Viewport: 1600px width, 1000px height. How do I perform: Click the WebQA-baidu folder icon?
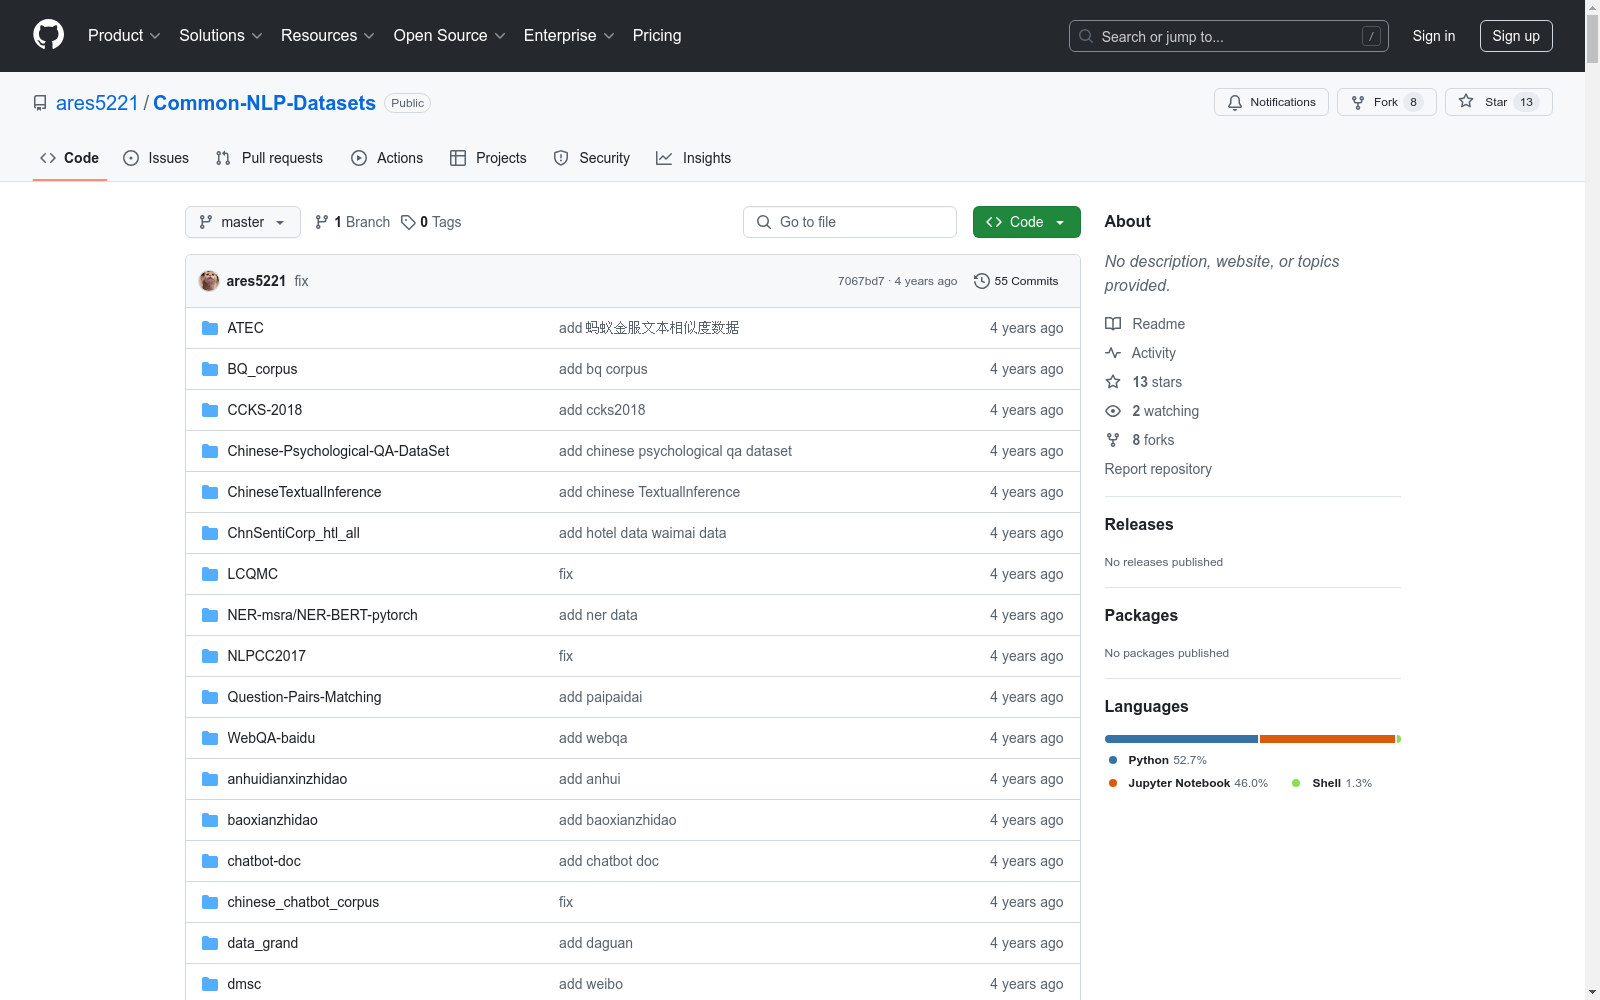pyautogui.click(x=210, y=738)
